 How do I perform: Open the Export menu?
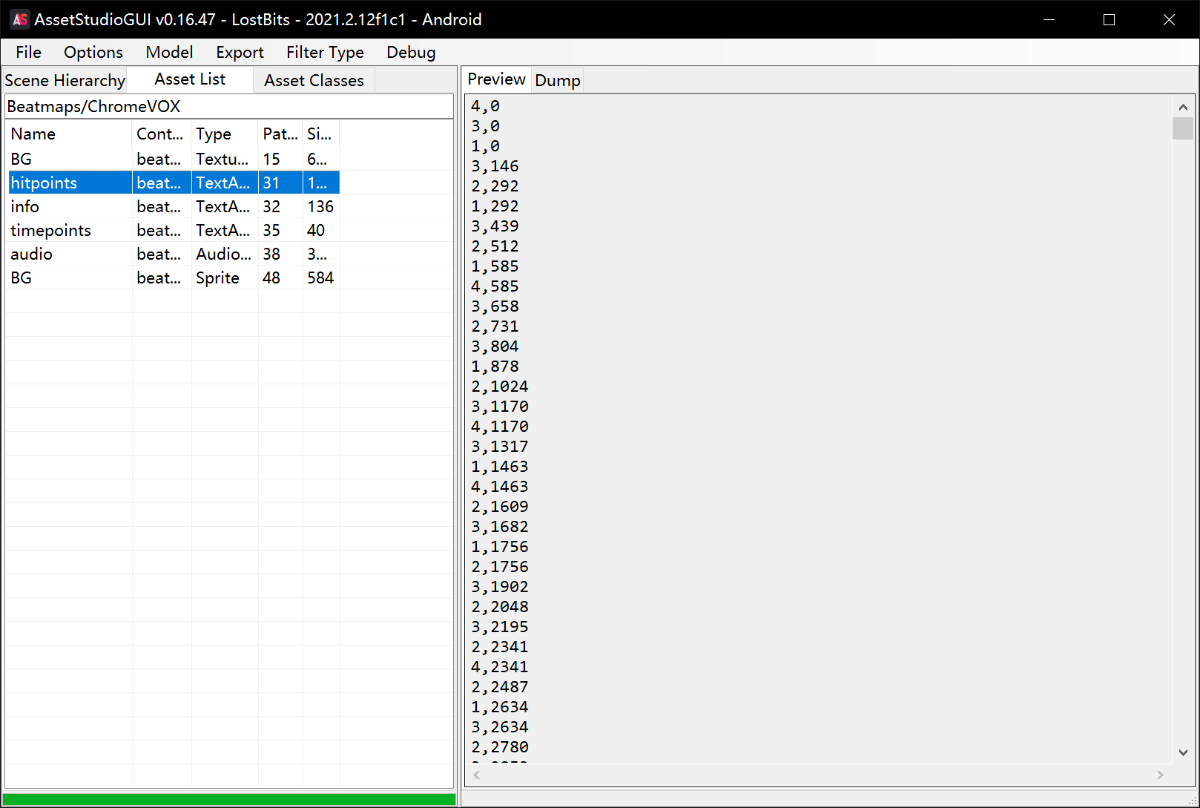240,52
